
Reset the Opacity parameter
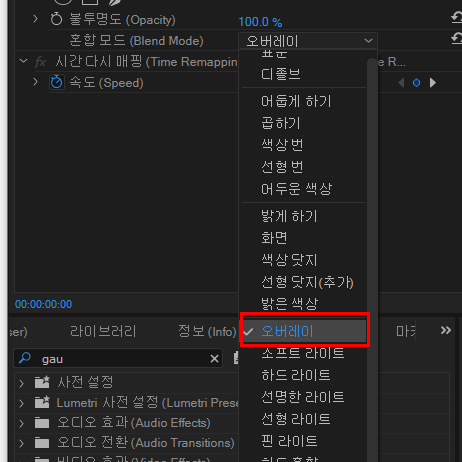click(457, 17)
